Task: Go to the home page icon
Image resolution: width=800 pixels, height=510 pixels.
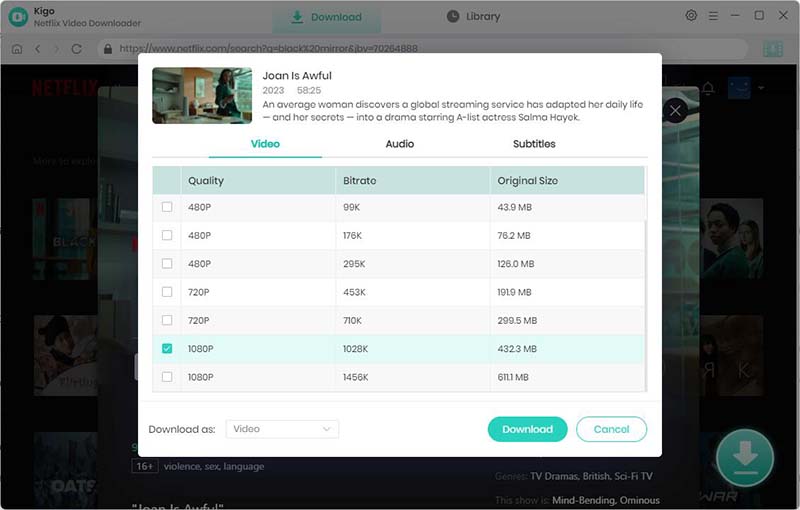Action: (x=17, y=49)
